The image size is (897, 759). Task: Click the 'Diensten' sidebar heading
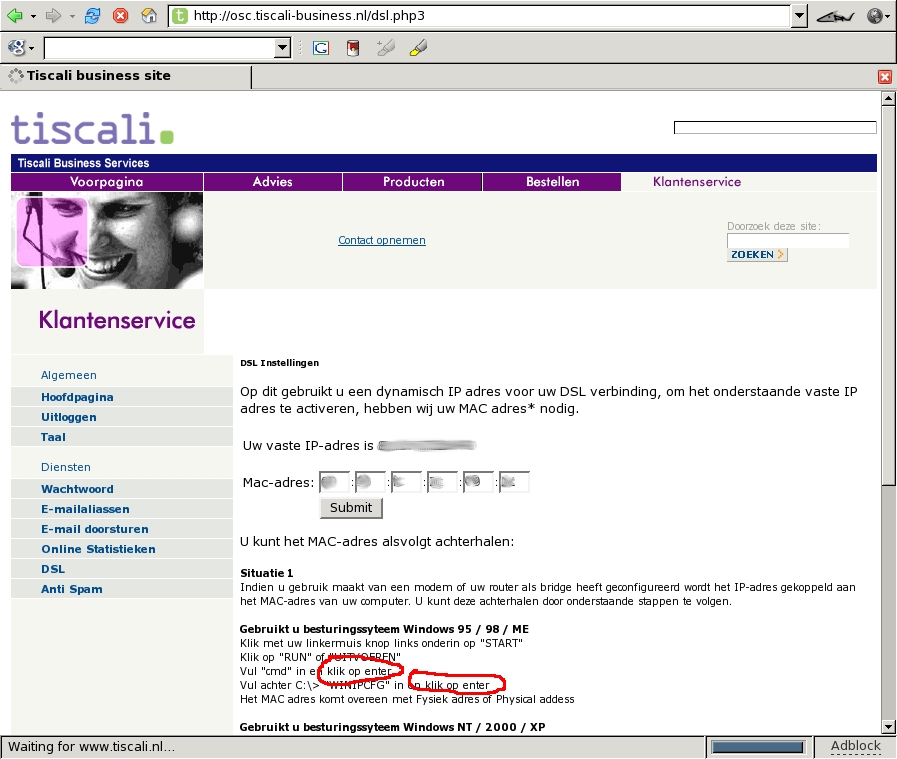(66, 467)
